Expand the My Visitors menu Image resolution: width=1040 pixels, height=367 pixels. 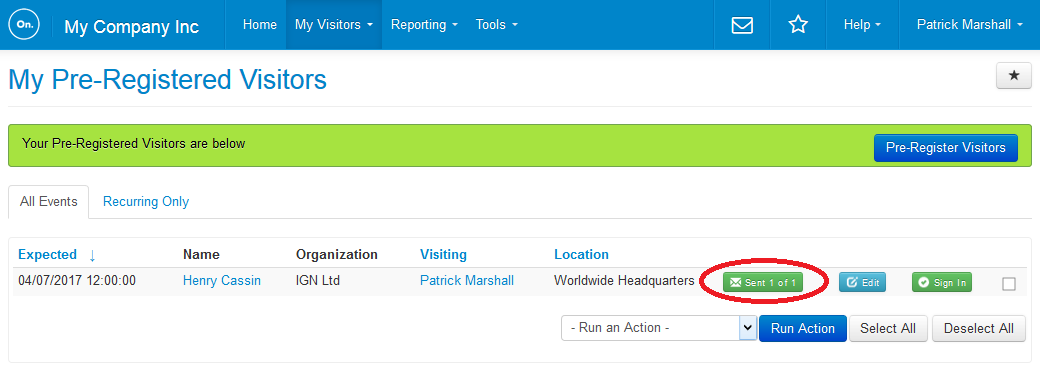[x=334, y=25]
